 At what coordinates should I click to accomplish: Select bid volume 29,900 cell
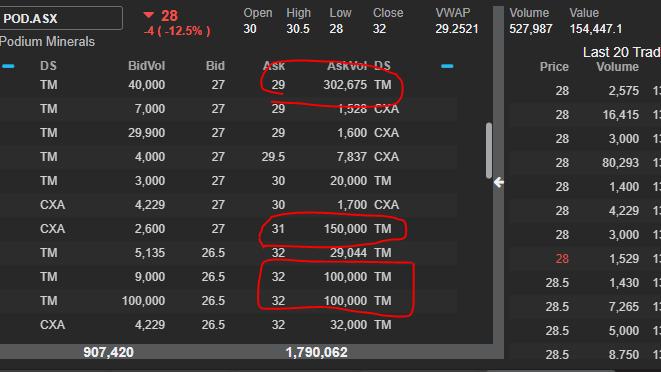coord(146,133)
